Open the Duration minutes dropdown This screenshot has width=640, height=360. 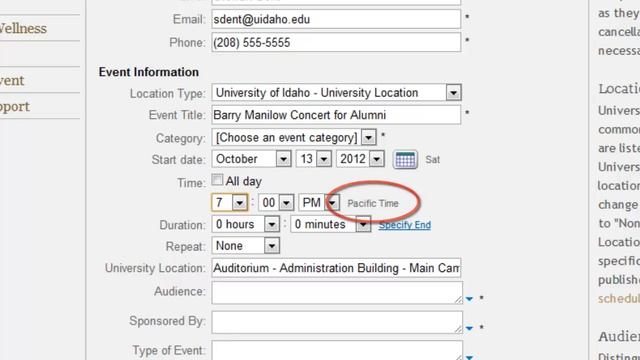331,224
